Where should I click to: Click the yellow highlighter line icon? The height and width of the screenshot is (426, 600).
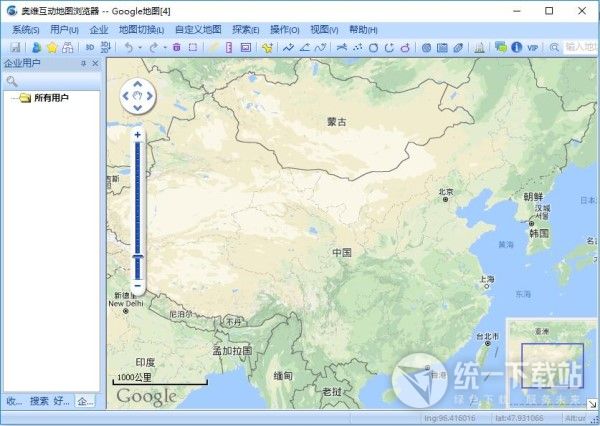[x=214, y=47]
